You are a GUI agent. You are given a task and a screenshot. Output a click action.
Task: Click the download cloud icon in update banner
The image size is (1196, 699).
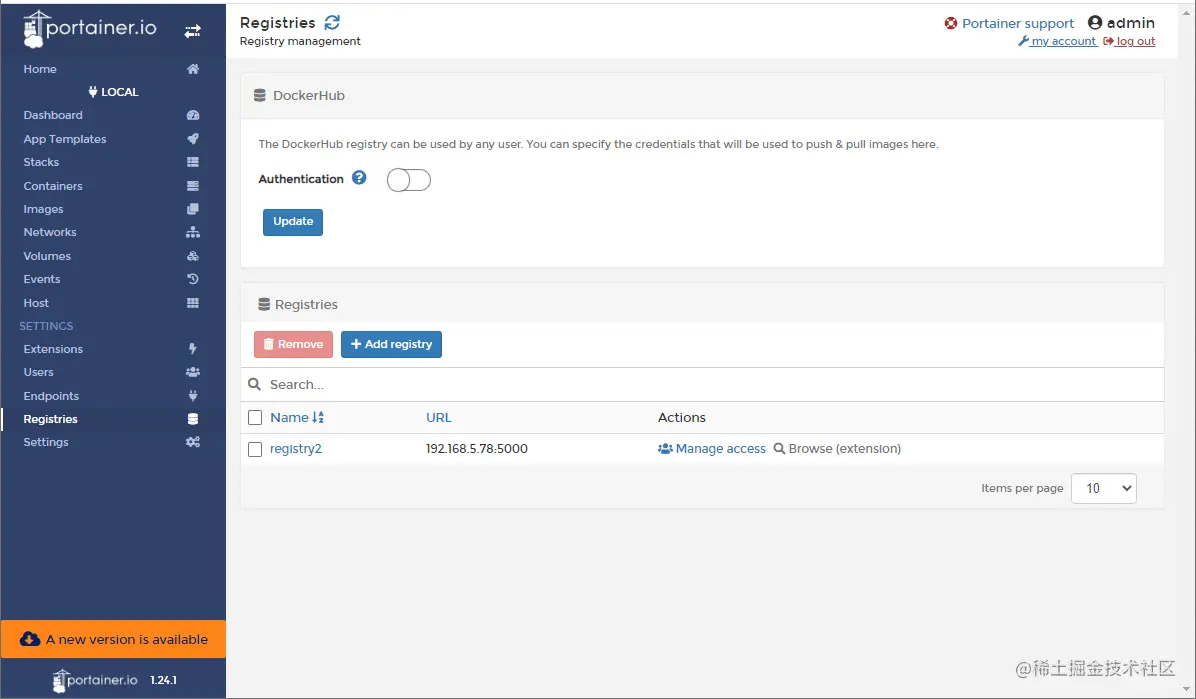click(x=30, y=639)
